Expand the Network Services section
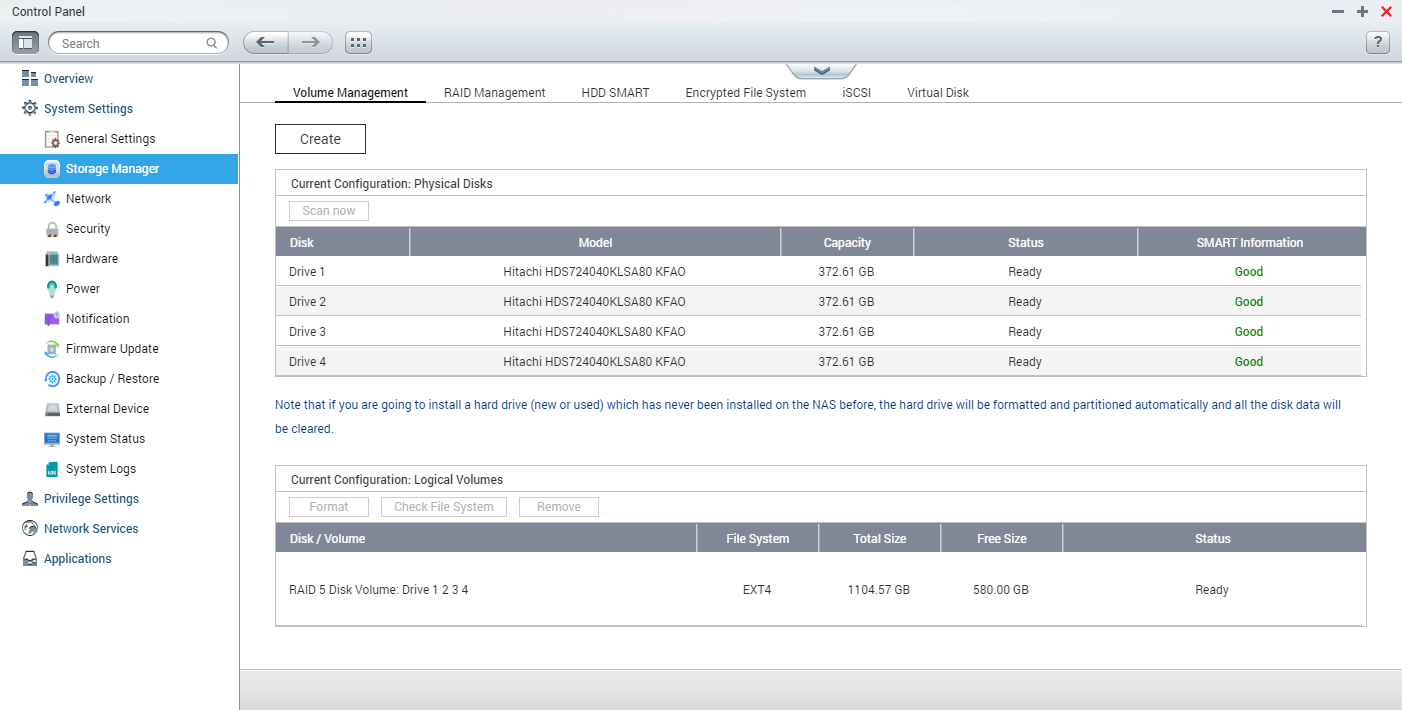The height and width of the screenshot is (710, 1402). tap(91, 529)
